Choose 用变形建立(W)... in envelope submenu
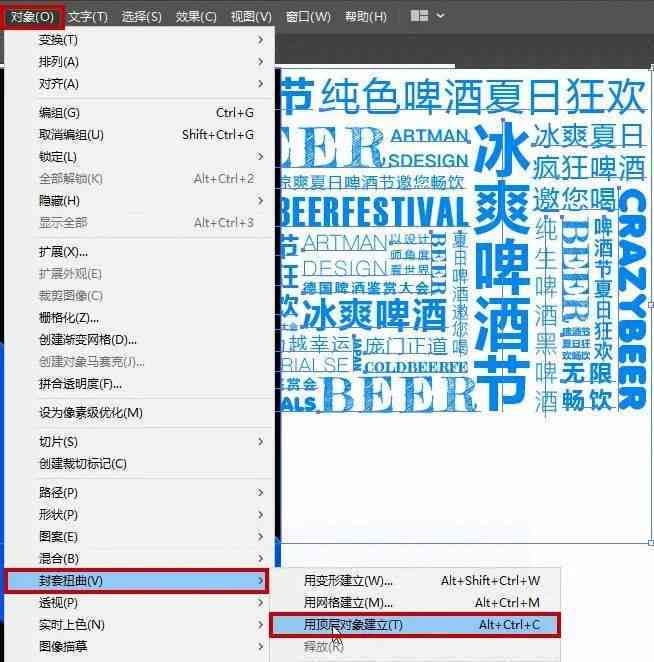 point(349,581)
